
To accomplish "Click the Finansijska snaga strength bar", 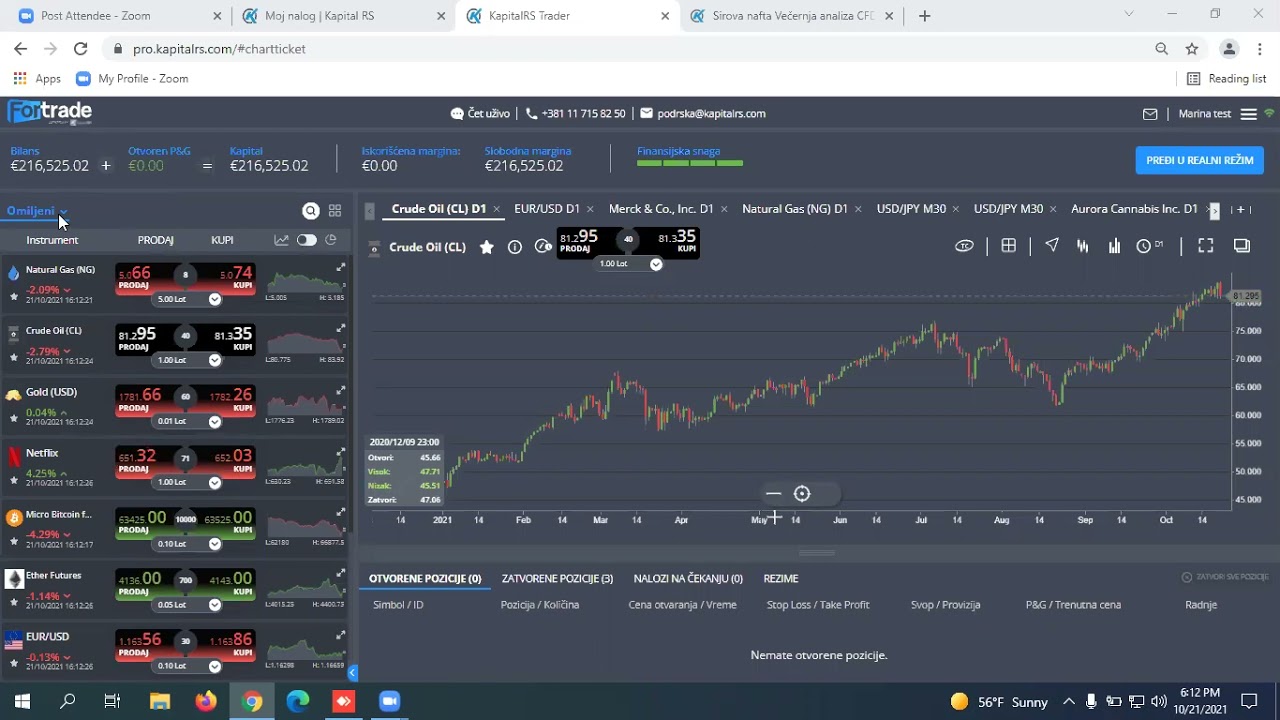I will click(x=690, y=163).
